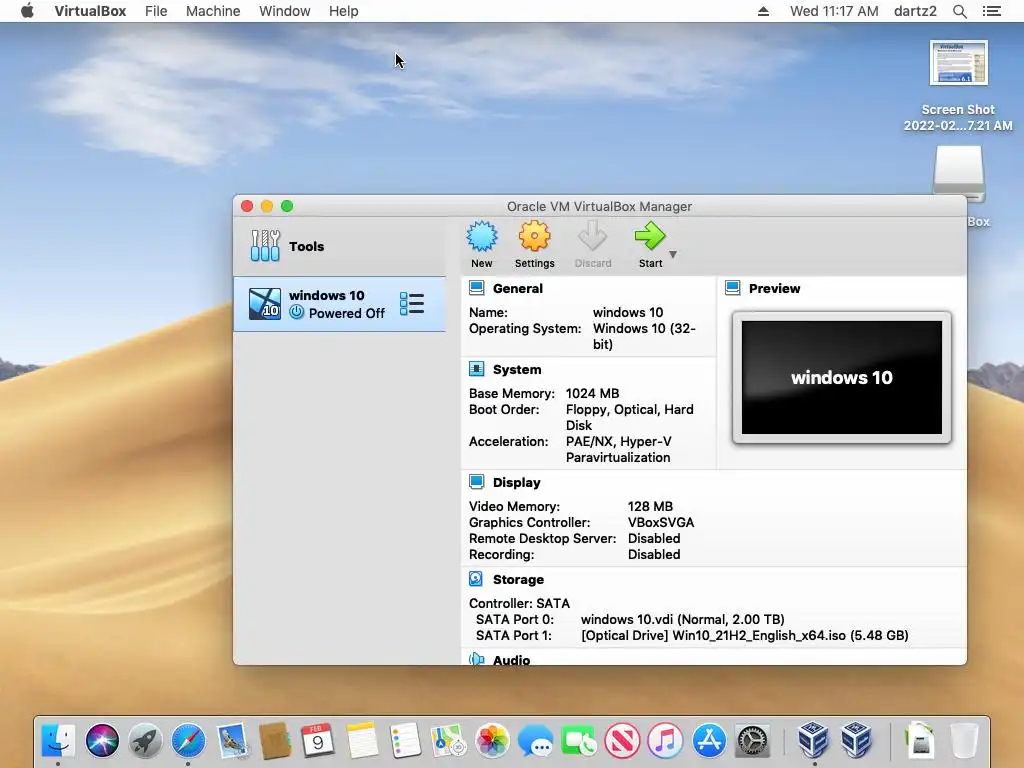
Task: Open App Store from the Dock
Action: tap(709, 741)
